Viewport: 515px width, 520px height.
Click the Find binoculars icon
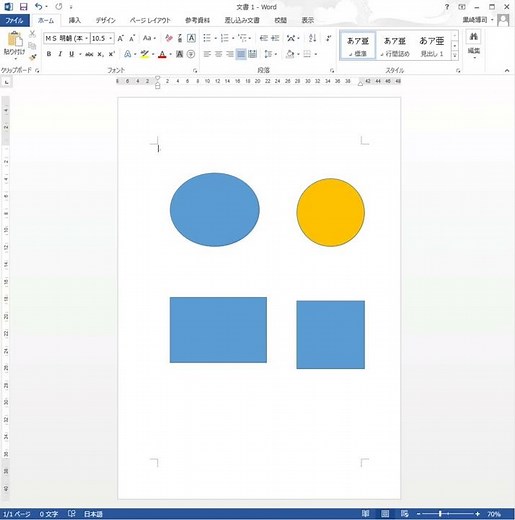tap(474, 36)
